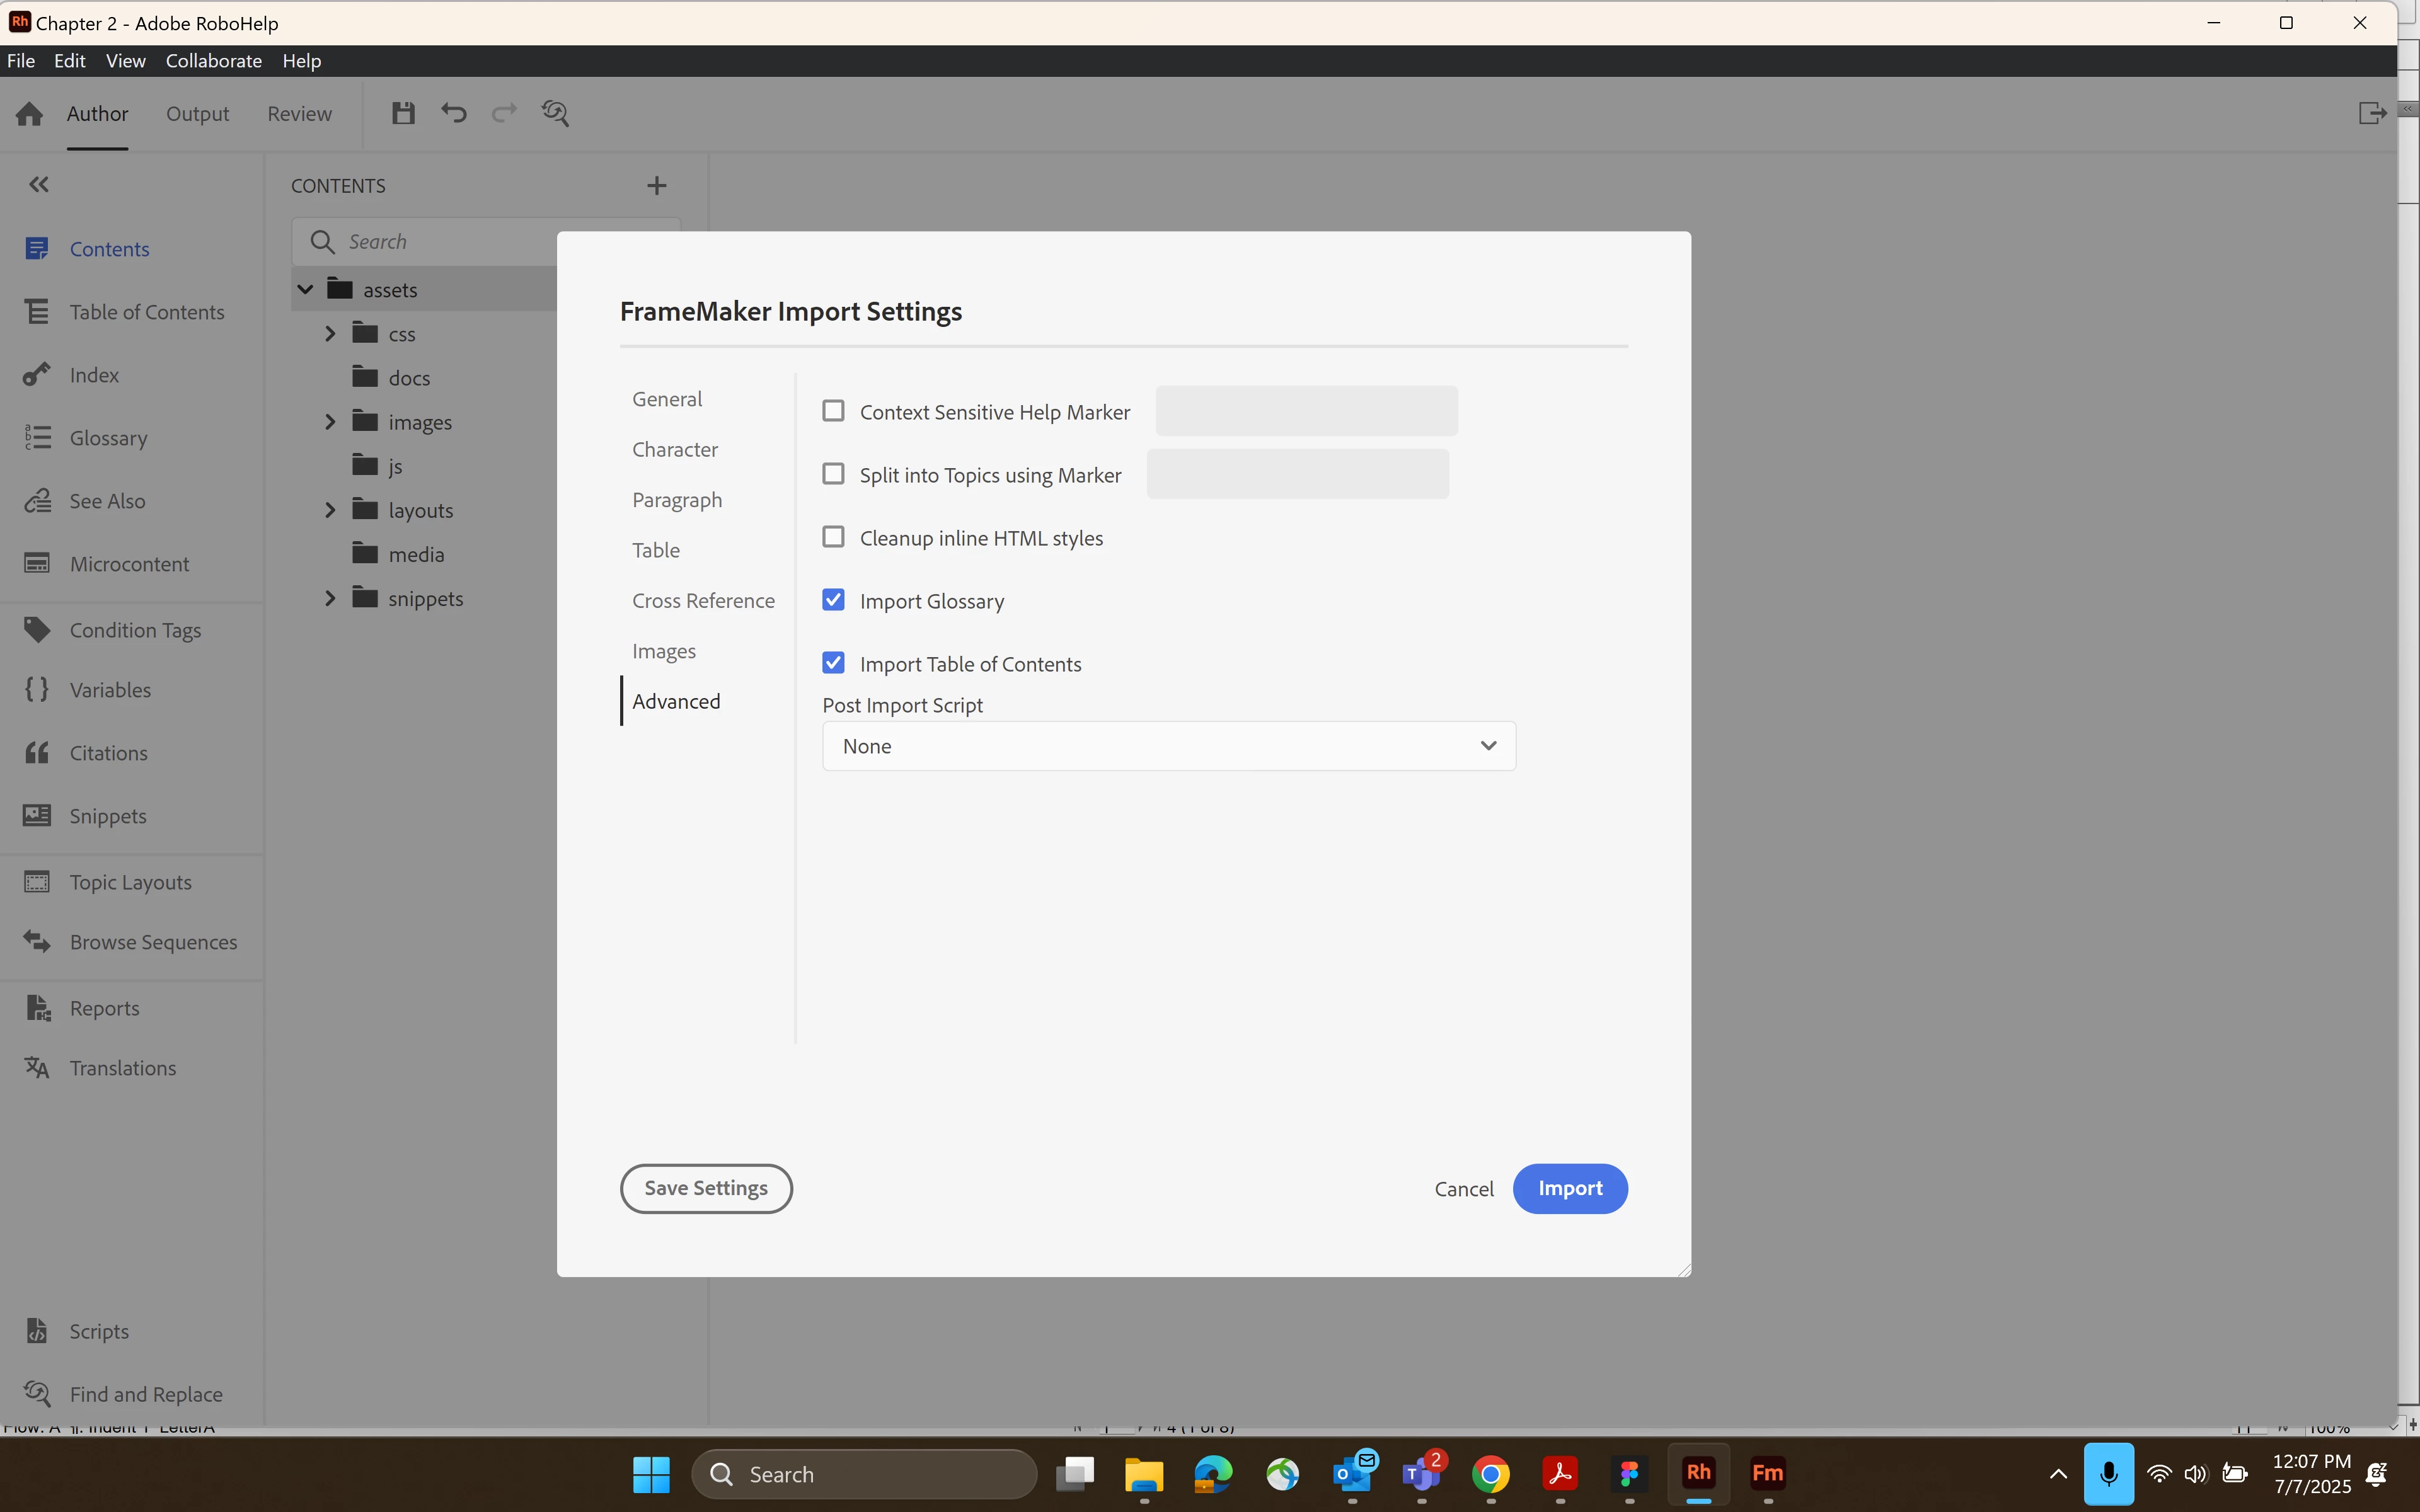Viewport: 2420px width, 1512px height.
Task: Click the Save Settings button
Action: pyautogui.click(x=706, y=1188)
